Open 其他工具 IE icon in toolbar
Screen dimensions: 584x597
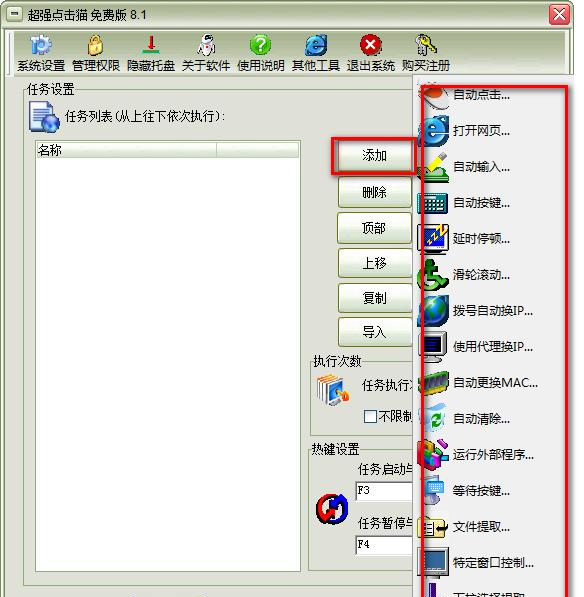point(316,45)
